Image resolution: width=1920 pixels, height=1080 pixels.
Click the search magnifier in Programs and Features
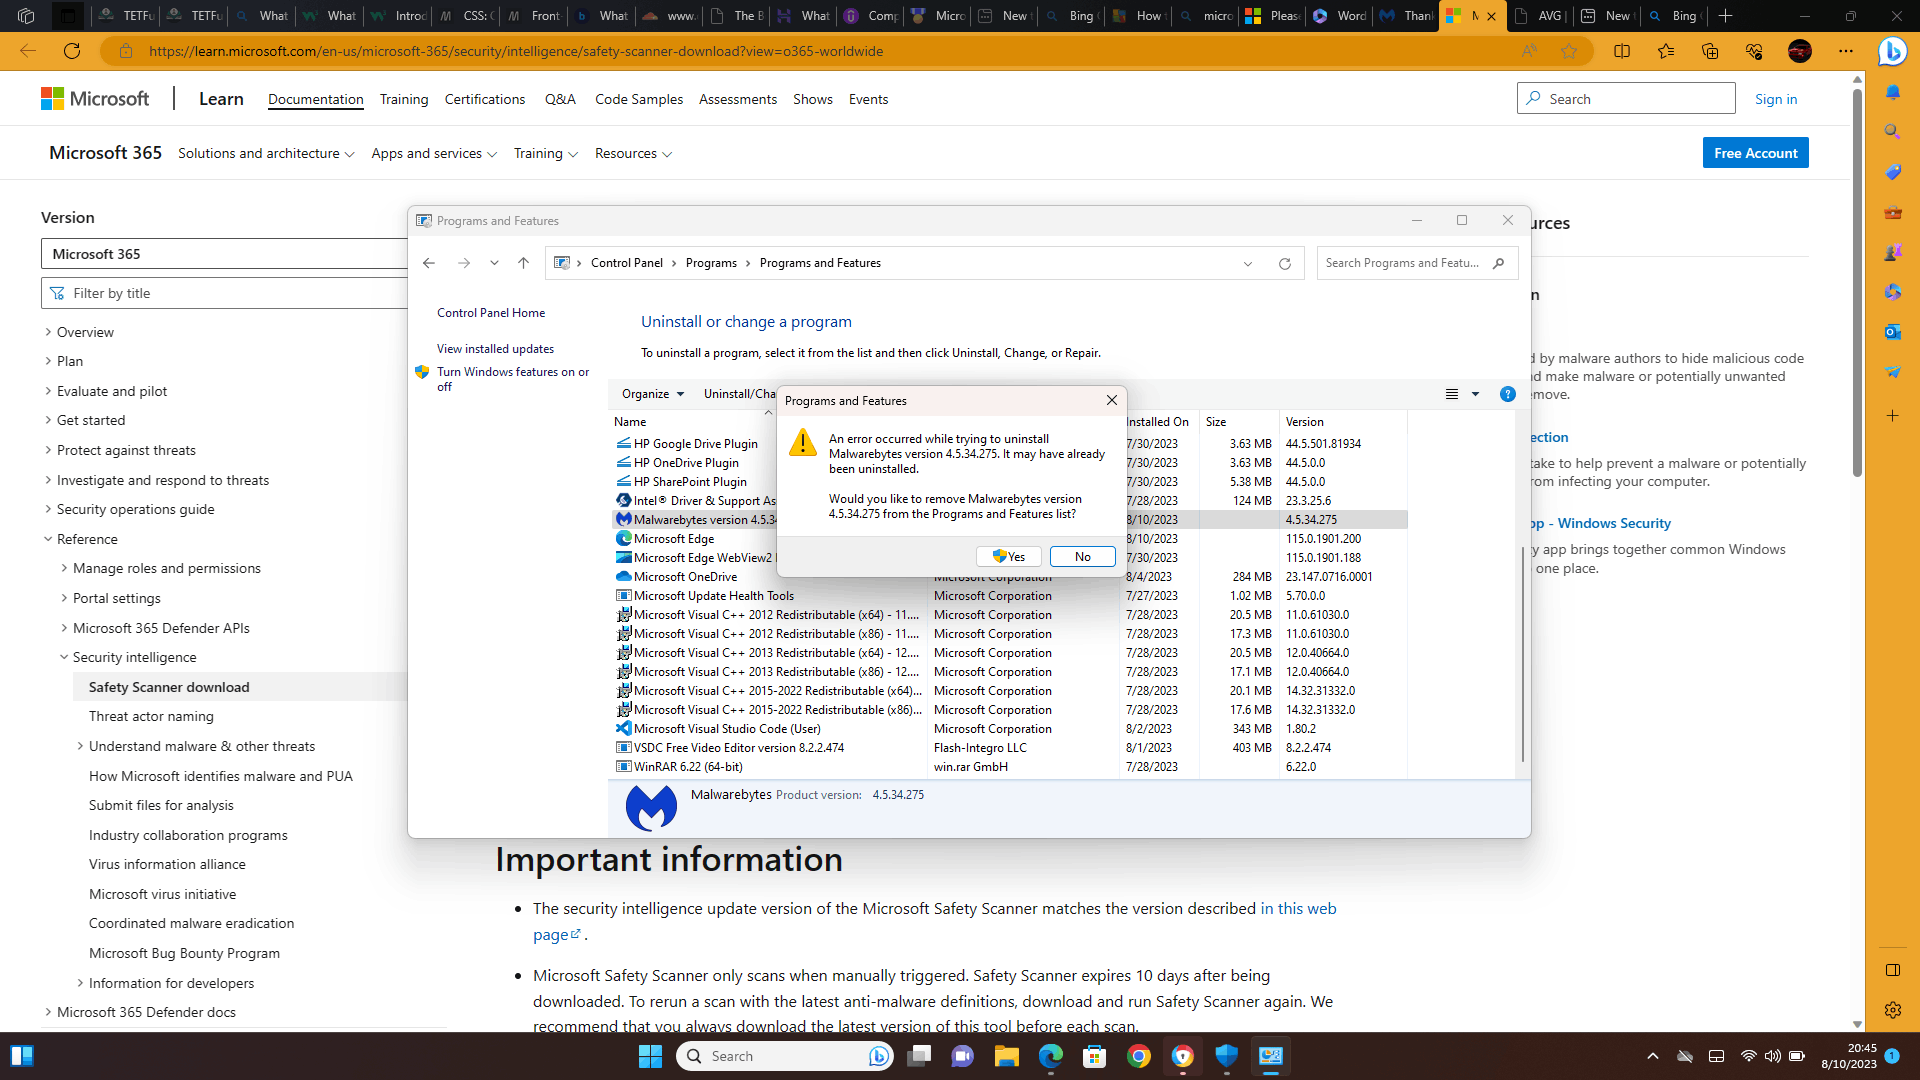coord(1498,263)
